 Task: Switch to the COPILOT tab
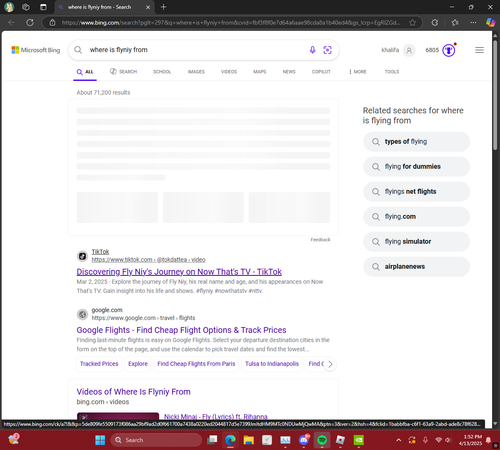321,72
